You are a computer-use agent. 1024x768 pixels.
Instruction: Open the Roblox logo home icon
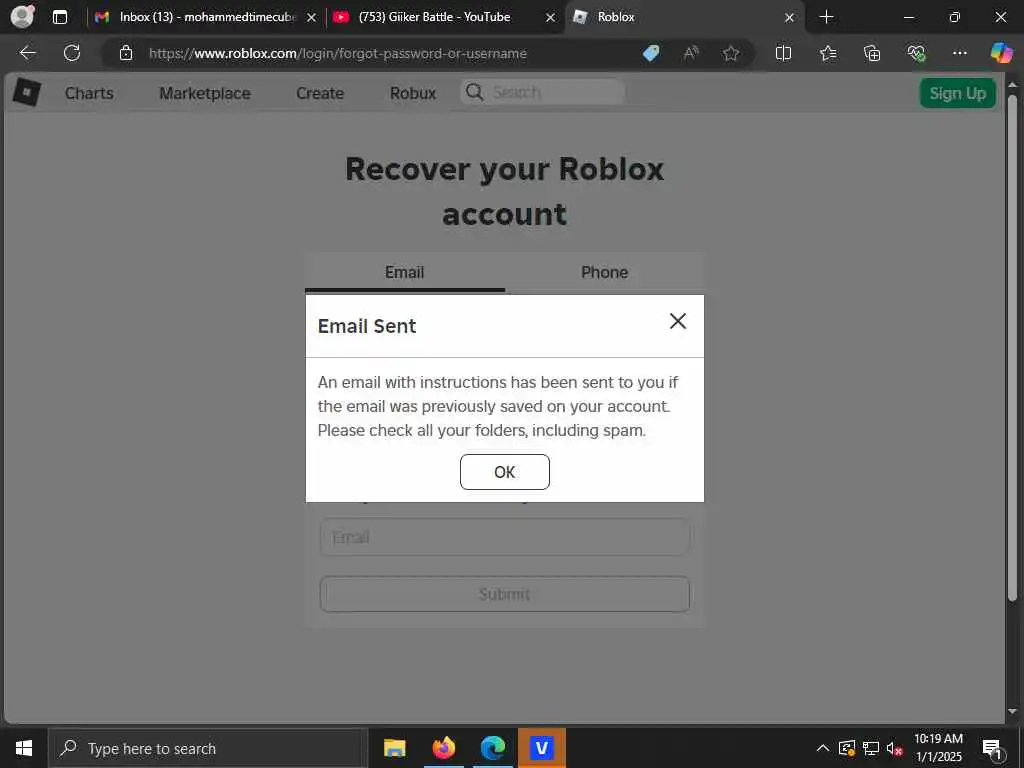pyautogui.click(x=27, y=93)
